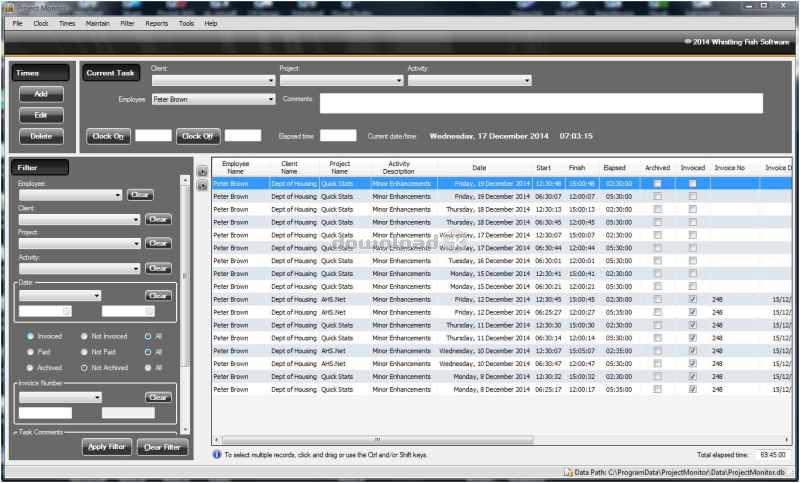Toggle Invoiced checkbox for Tuesday, 16 December row

[692, 261]
